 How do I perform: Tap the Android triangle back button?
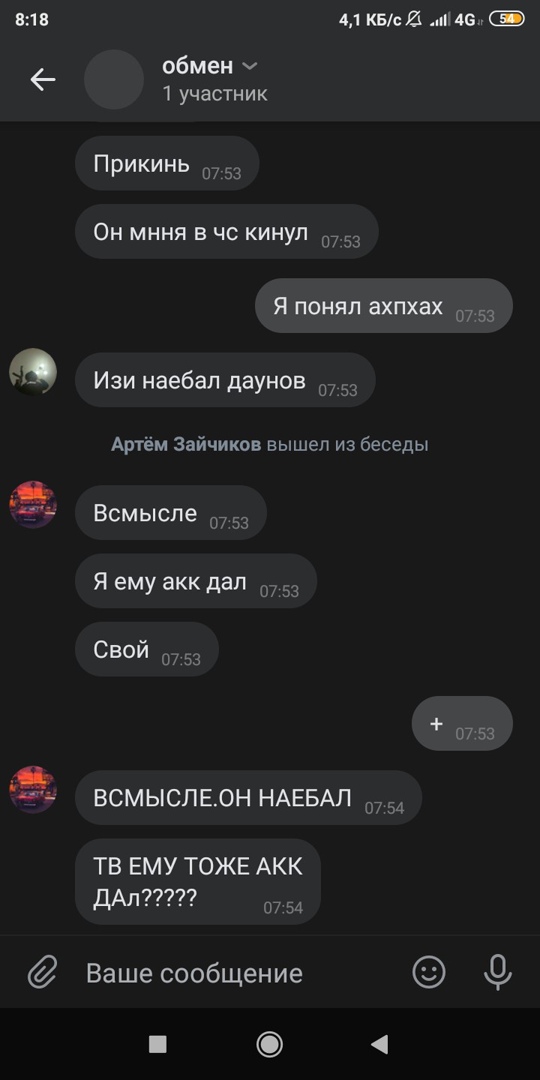(380, 1044)
